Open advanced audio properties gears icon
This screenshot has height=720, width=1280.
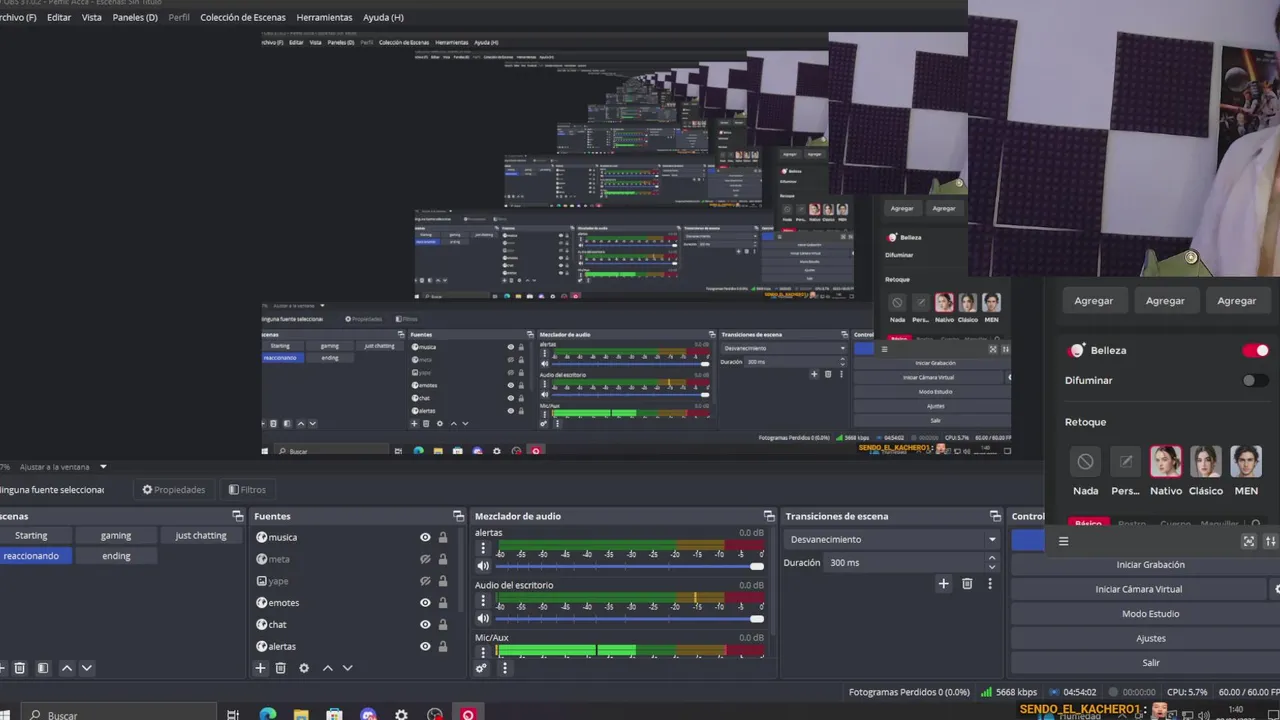click(x=481, y=668)
